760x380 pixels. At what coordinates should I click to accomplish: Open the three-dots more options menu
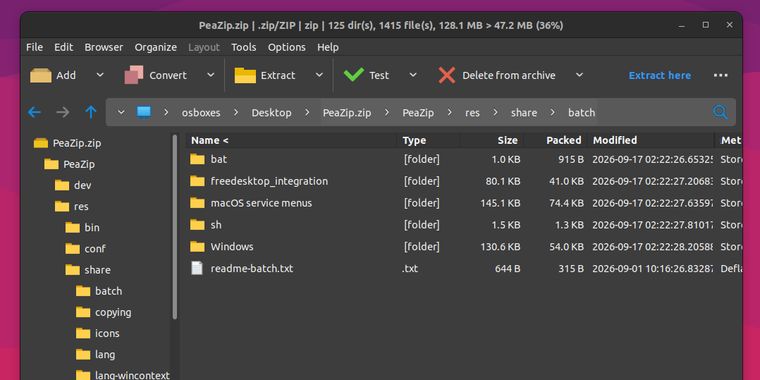pyautogui.click(x=721, y=75)
